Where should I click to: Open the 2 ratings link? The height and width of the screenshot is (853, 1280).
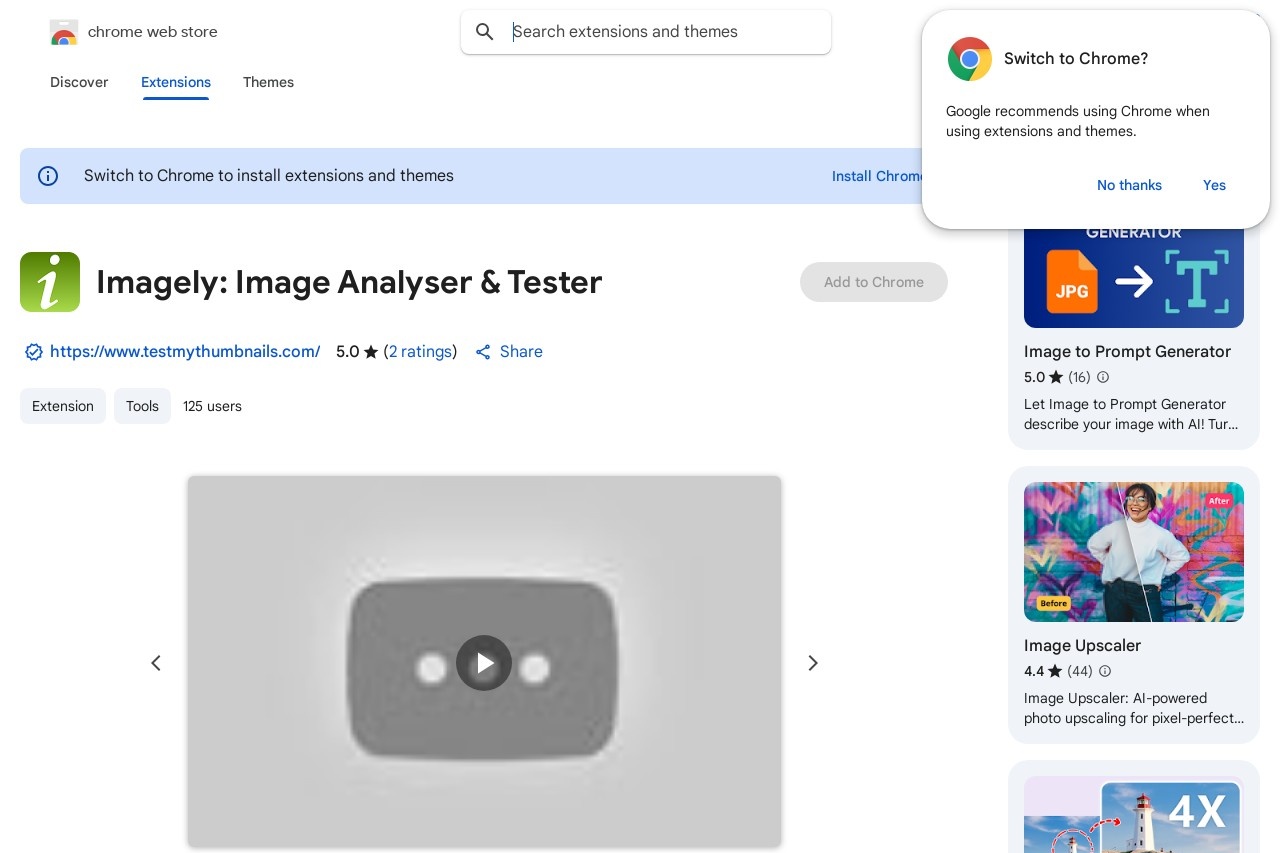[x=420, y=352]
